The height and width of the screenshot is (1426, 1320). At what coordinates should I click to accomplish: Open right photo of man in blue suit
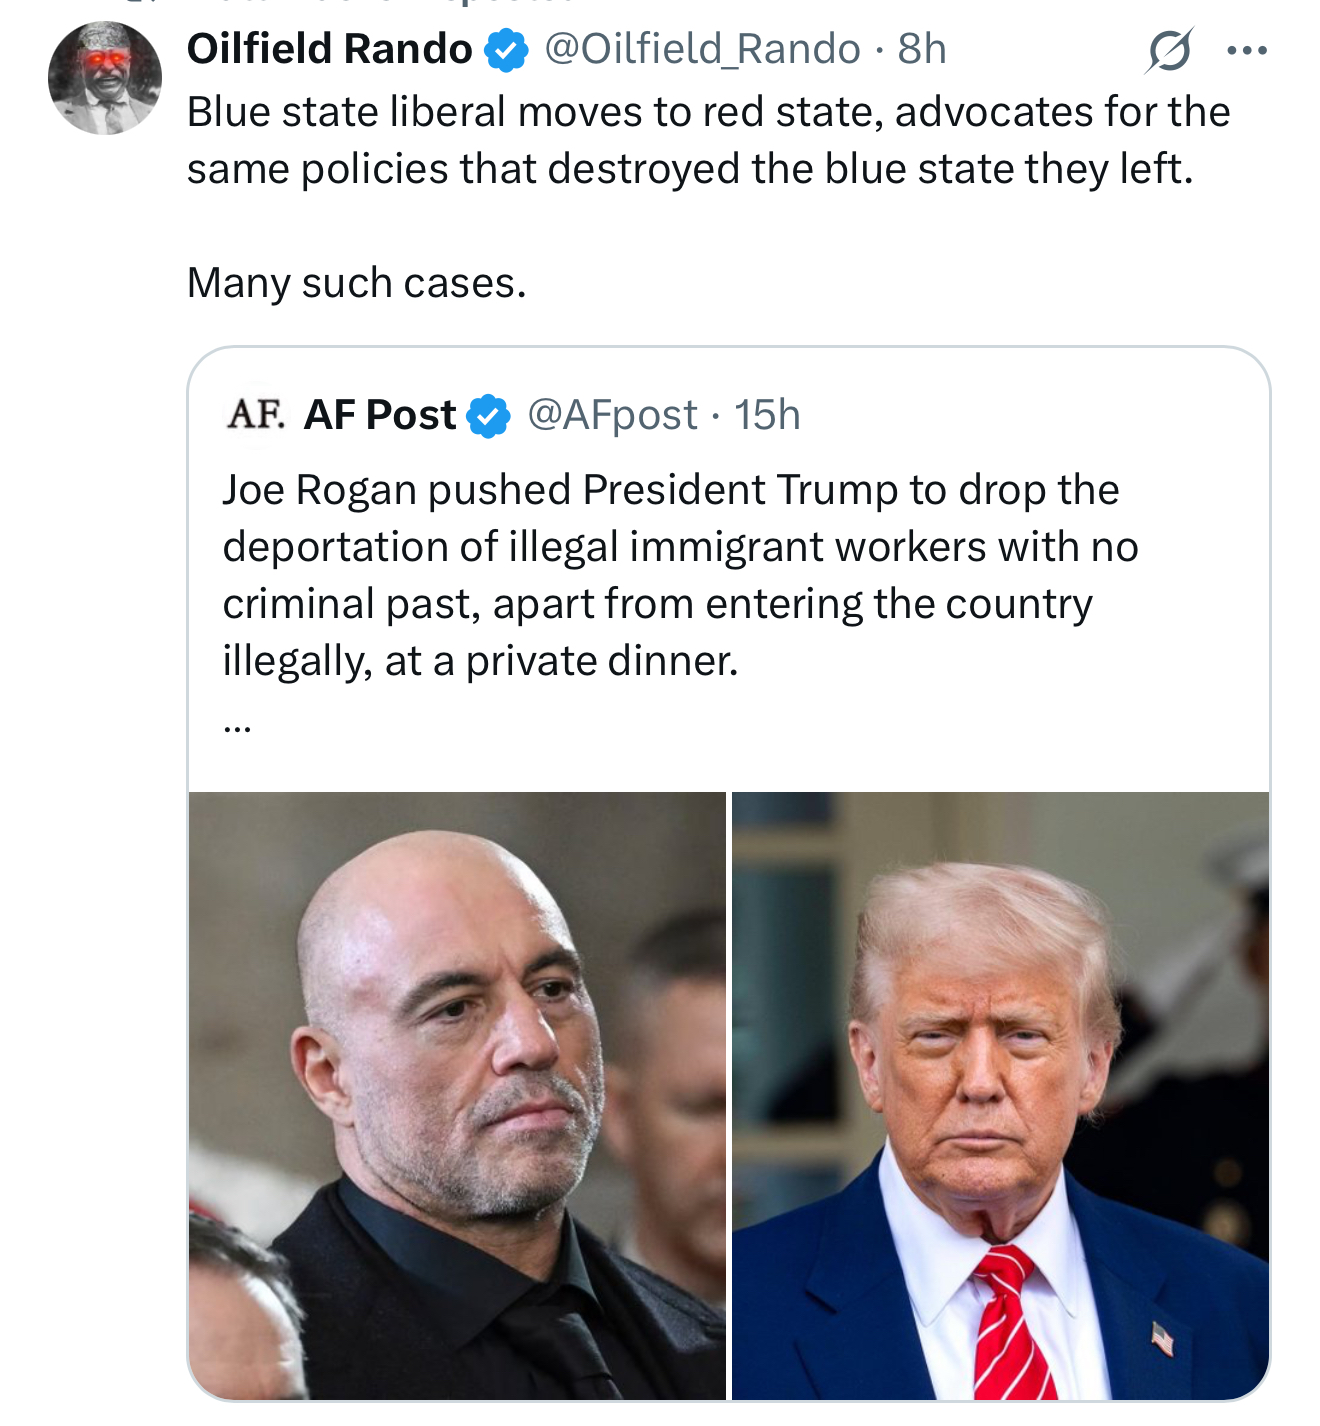pyautogui.click(x=1000, y=1095)
